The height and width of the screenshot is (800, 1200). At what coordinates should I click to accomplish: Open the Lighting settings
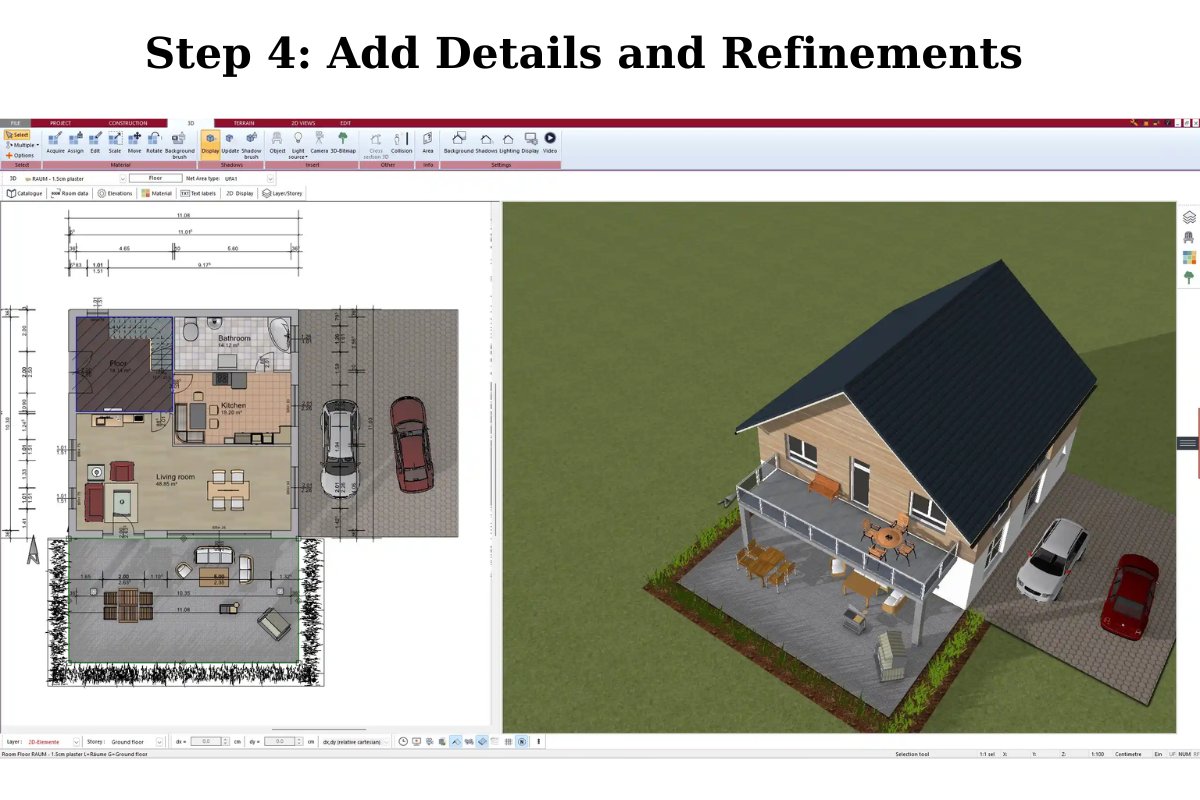509,145
